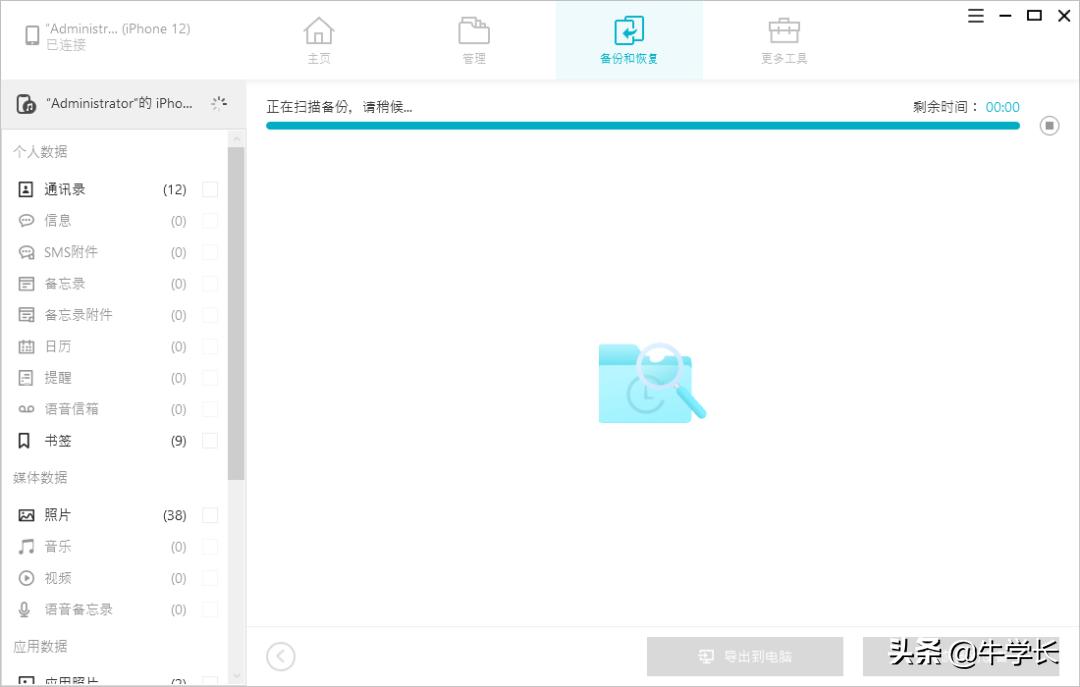Open the 视频 videos icon
Viewport: 1080px width, 687px height.
coord(26,577)
